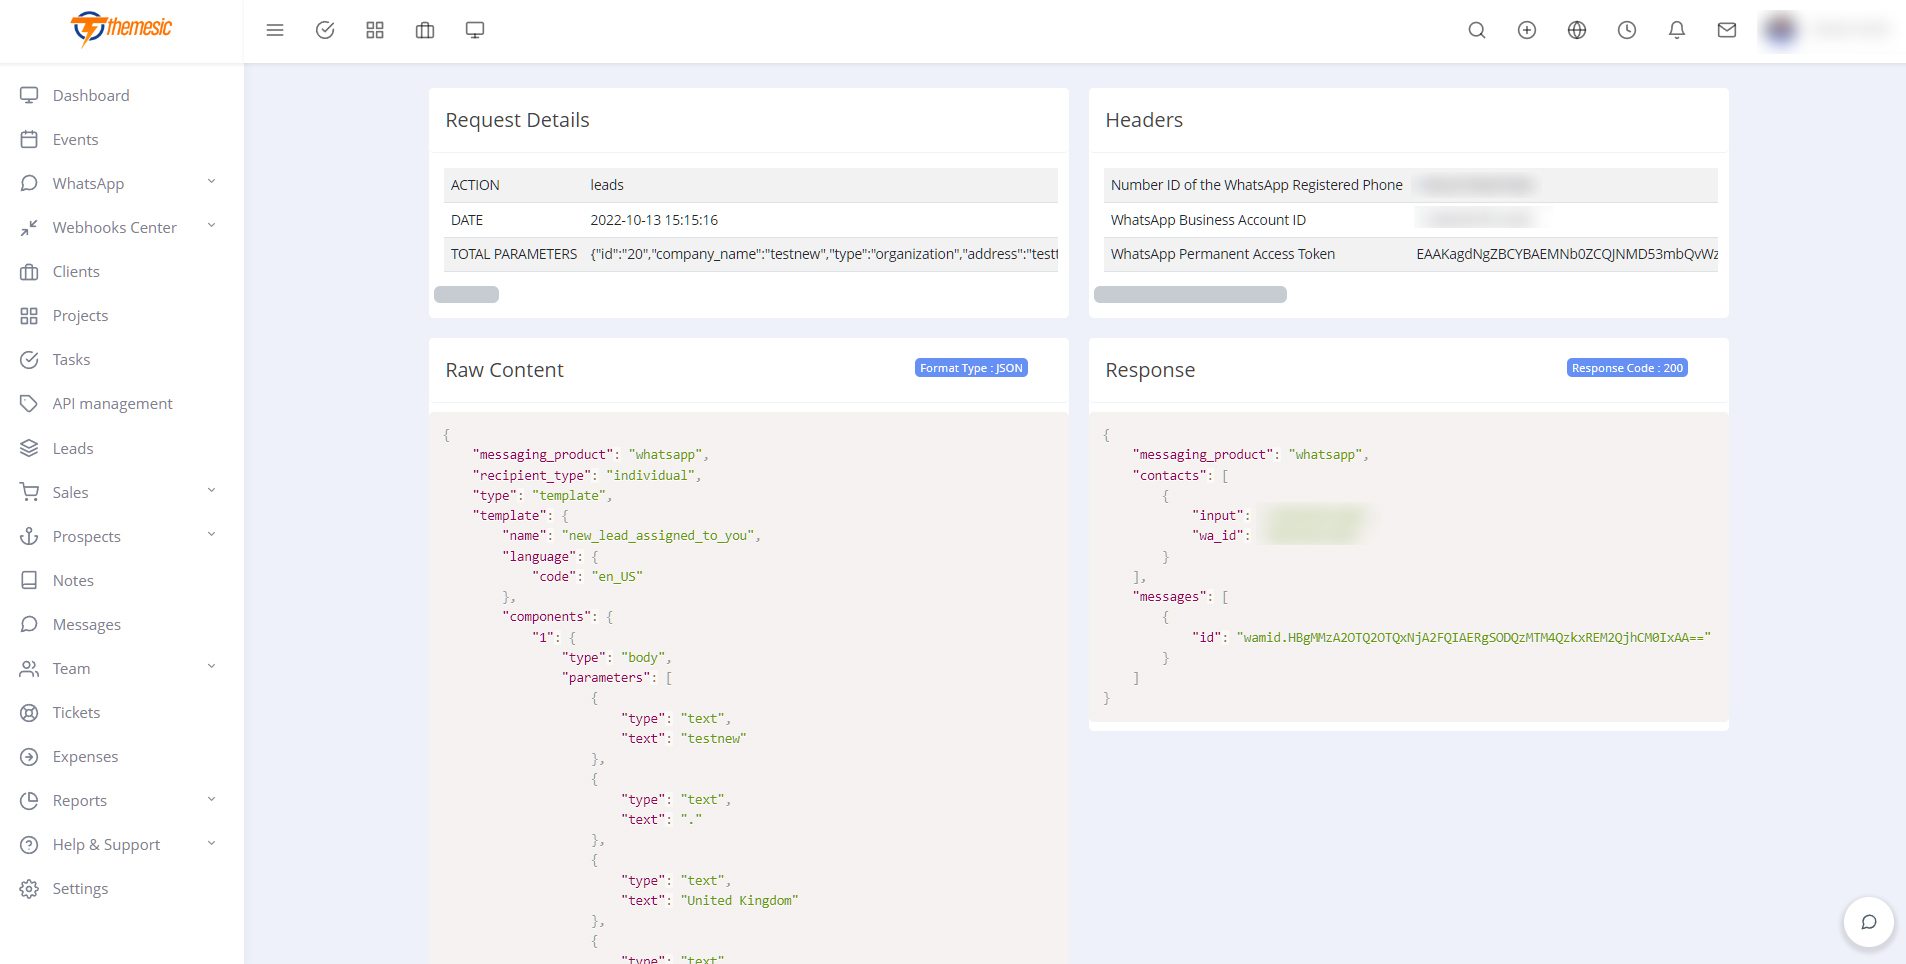Click the briefcase icon in top toolbar

pos(425,30)
